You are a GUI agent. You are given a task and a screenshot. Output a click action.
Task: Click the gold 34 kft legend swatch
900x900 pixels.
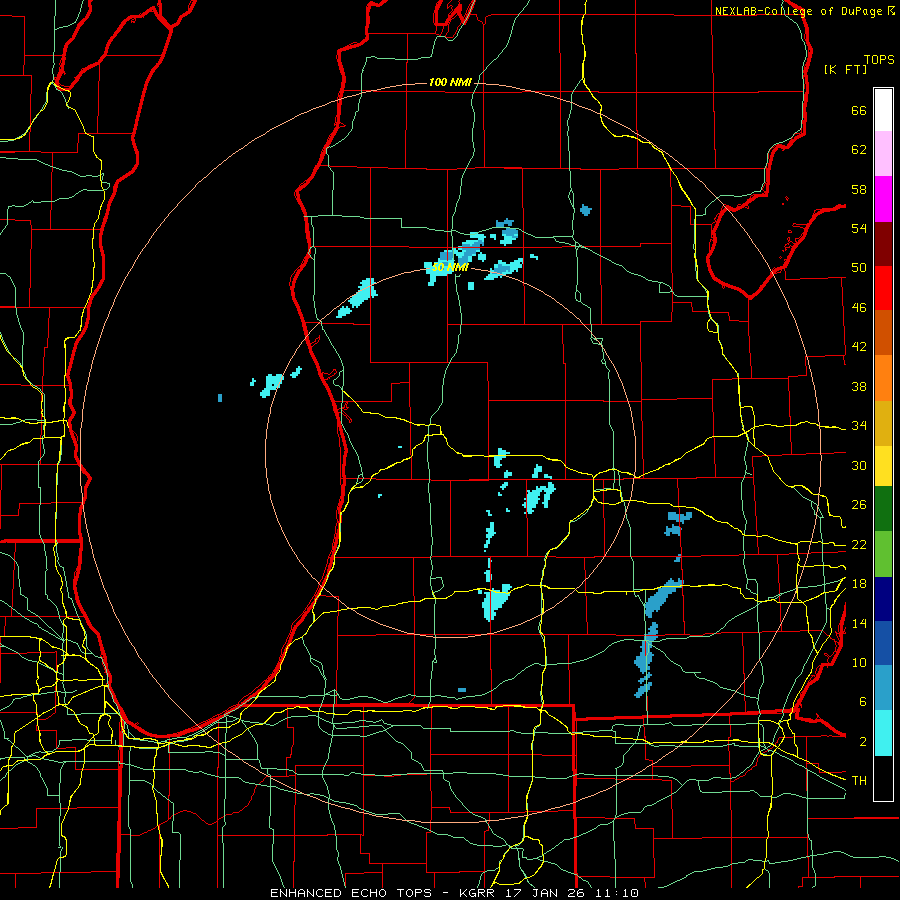pyautogui.click(x=883, y=424)
